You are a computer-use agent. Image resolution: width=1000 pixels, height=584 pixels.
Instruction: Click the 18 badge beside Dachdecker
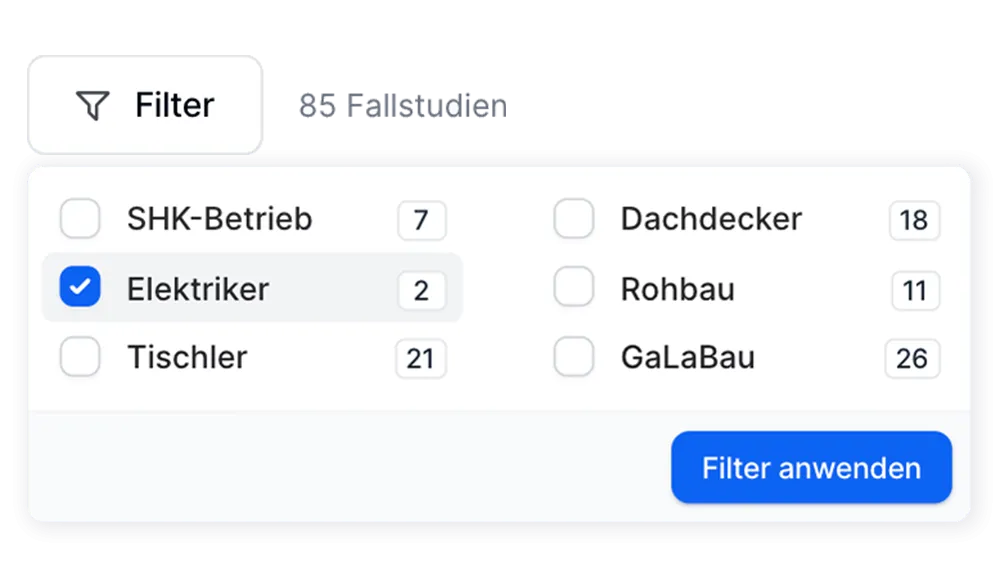point(914,220)
